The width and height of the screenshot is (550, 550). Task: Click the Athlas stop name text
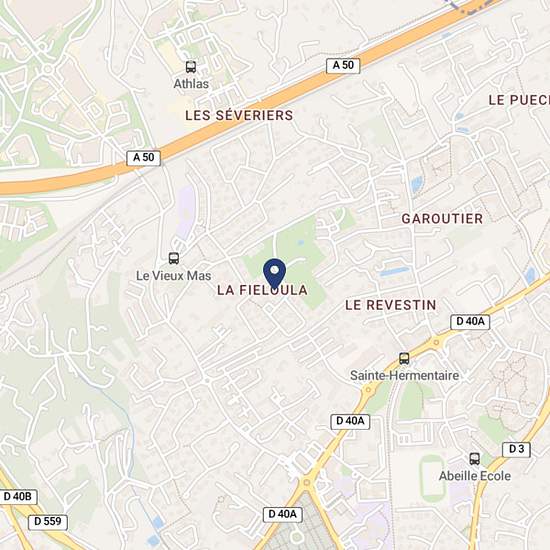pos(191,84)
